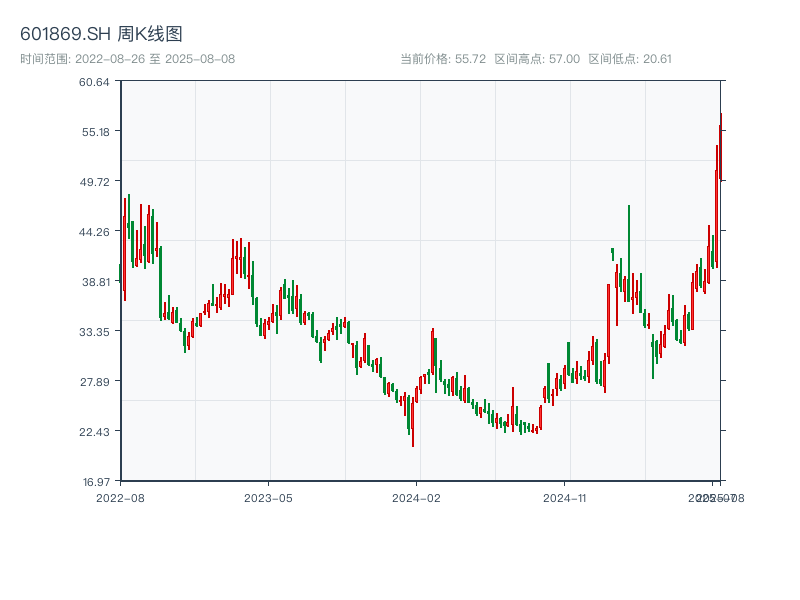This screenshot has height=600, width=800.
Task: Click the y-axis value 27.89
Action: tap(94, 382)
